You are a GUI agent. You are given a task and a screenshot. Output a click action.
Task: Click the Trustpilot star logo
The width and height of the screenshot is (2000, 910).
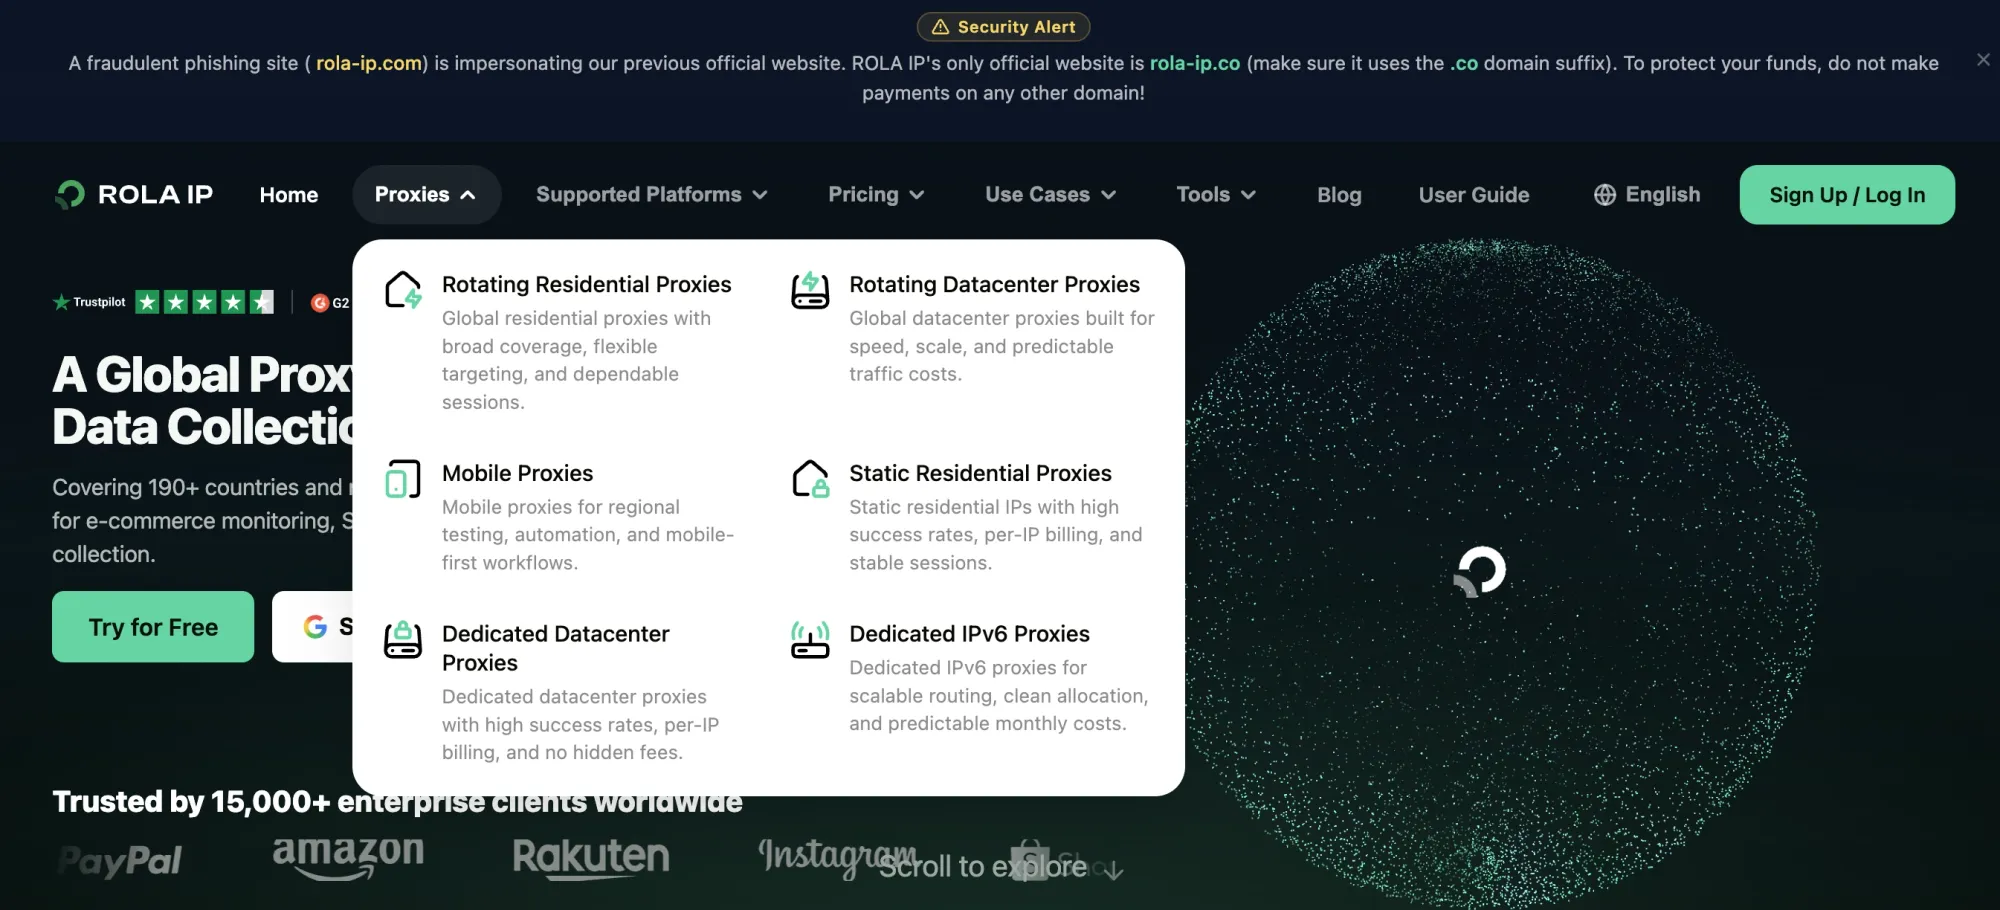coord(61,302)
